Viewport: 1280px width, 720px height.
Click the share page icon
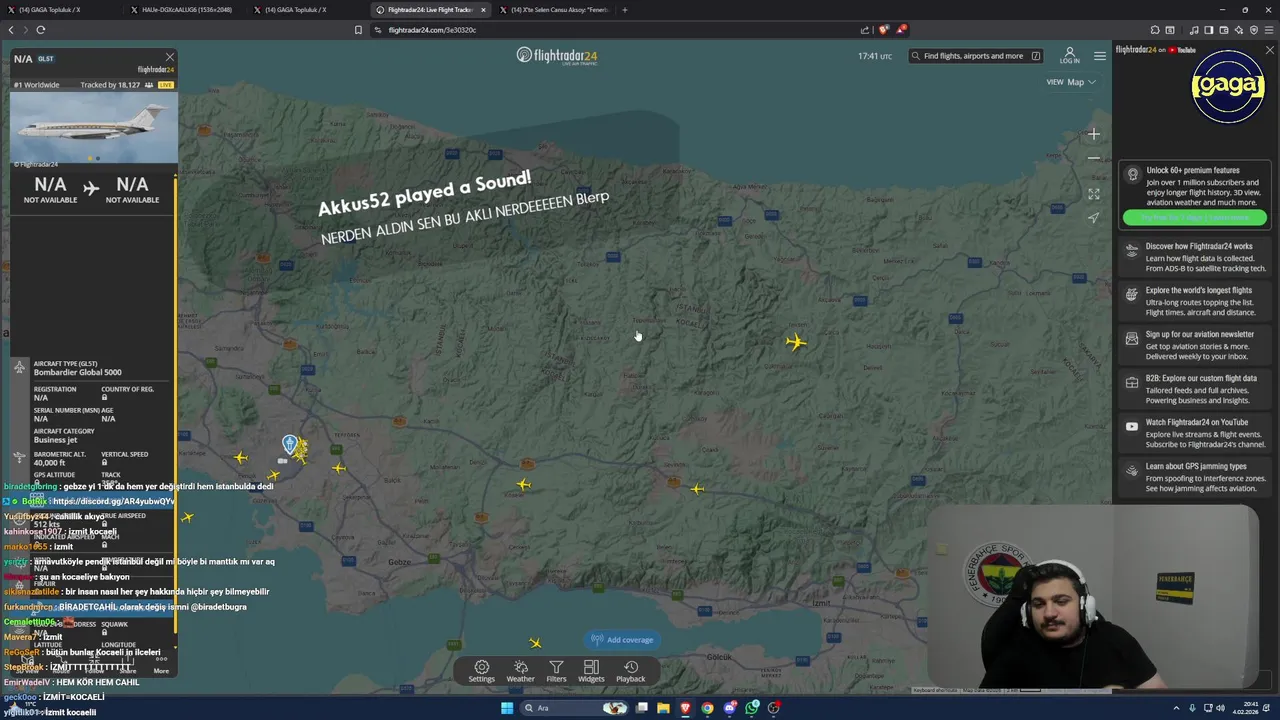(865, 30)
